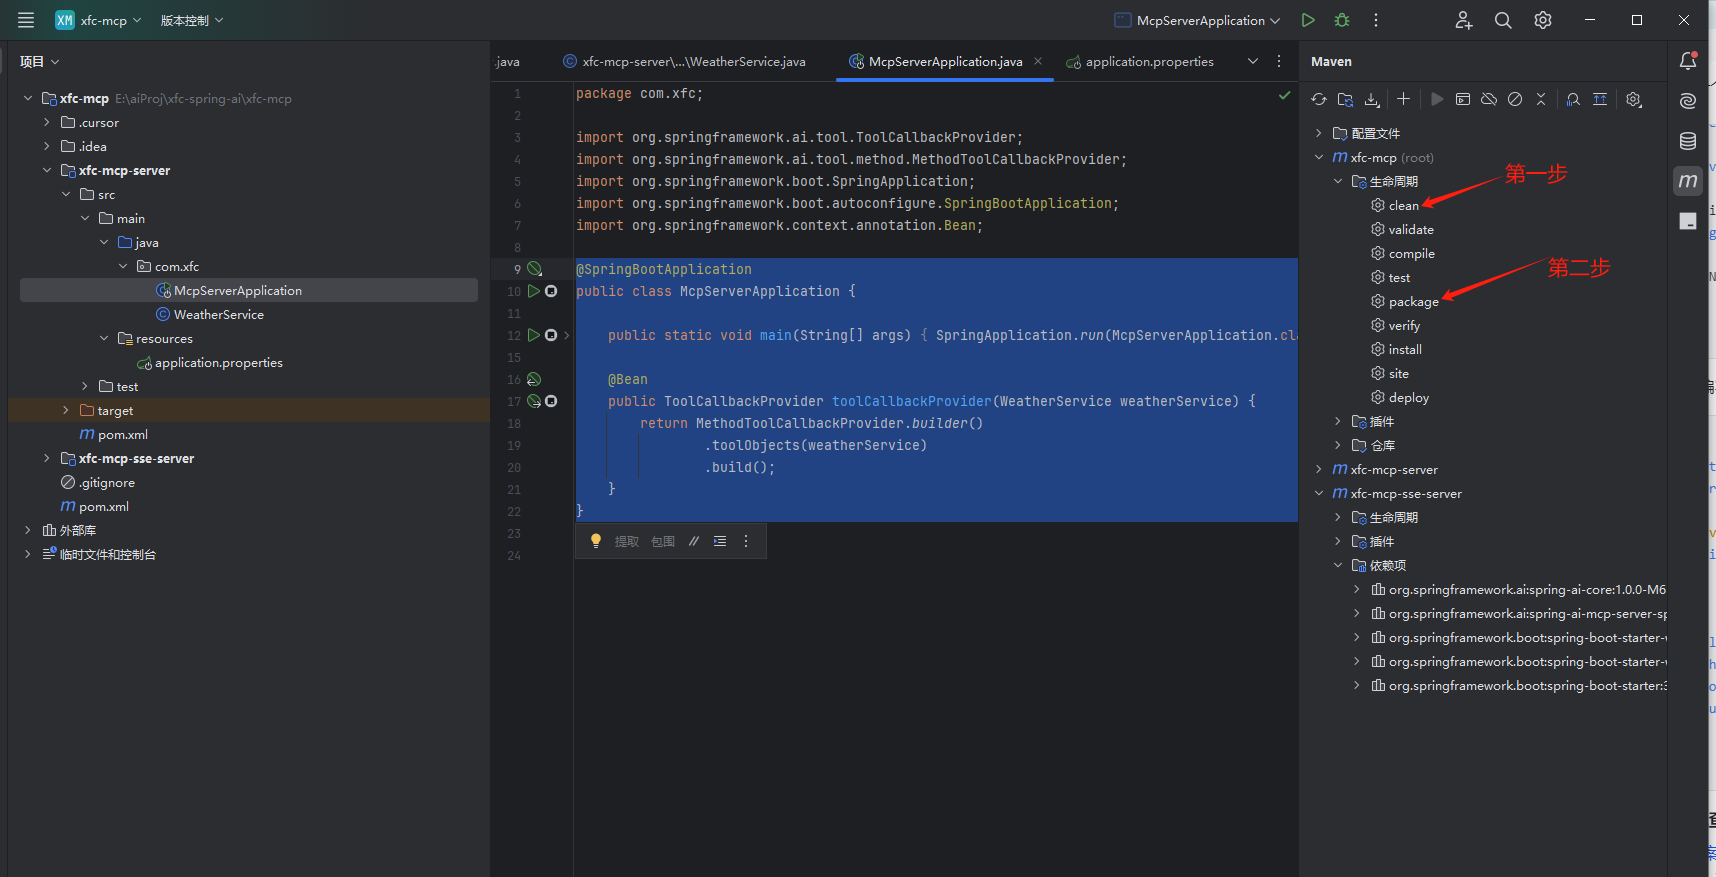Open the 项目 view dropdown
Screen dimensions: 1716x877
pyautogui.click(x=39, y=62)
